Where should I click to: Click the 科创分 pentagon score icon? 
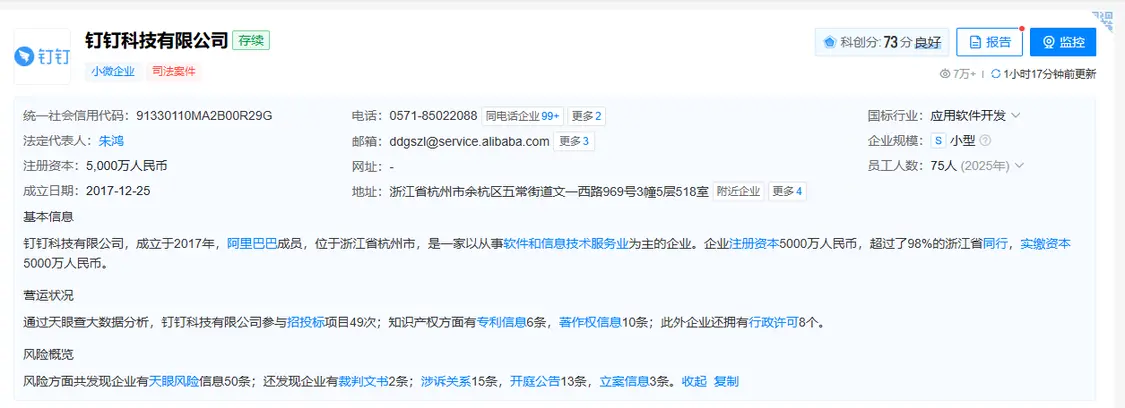(x=829, y=42)
